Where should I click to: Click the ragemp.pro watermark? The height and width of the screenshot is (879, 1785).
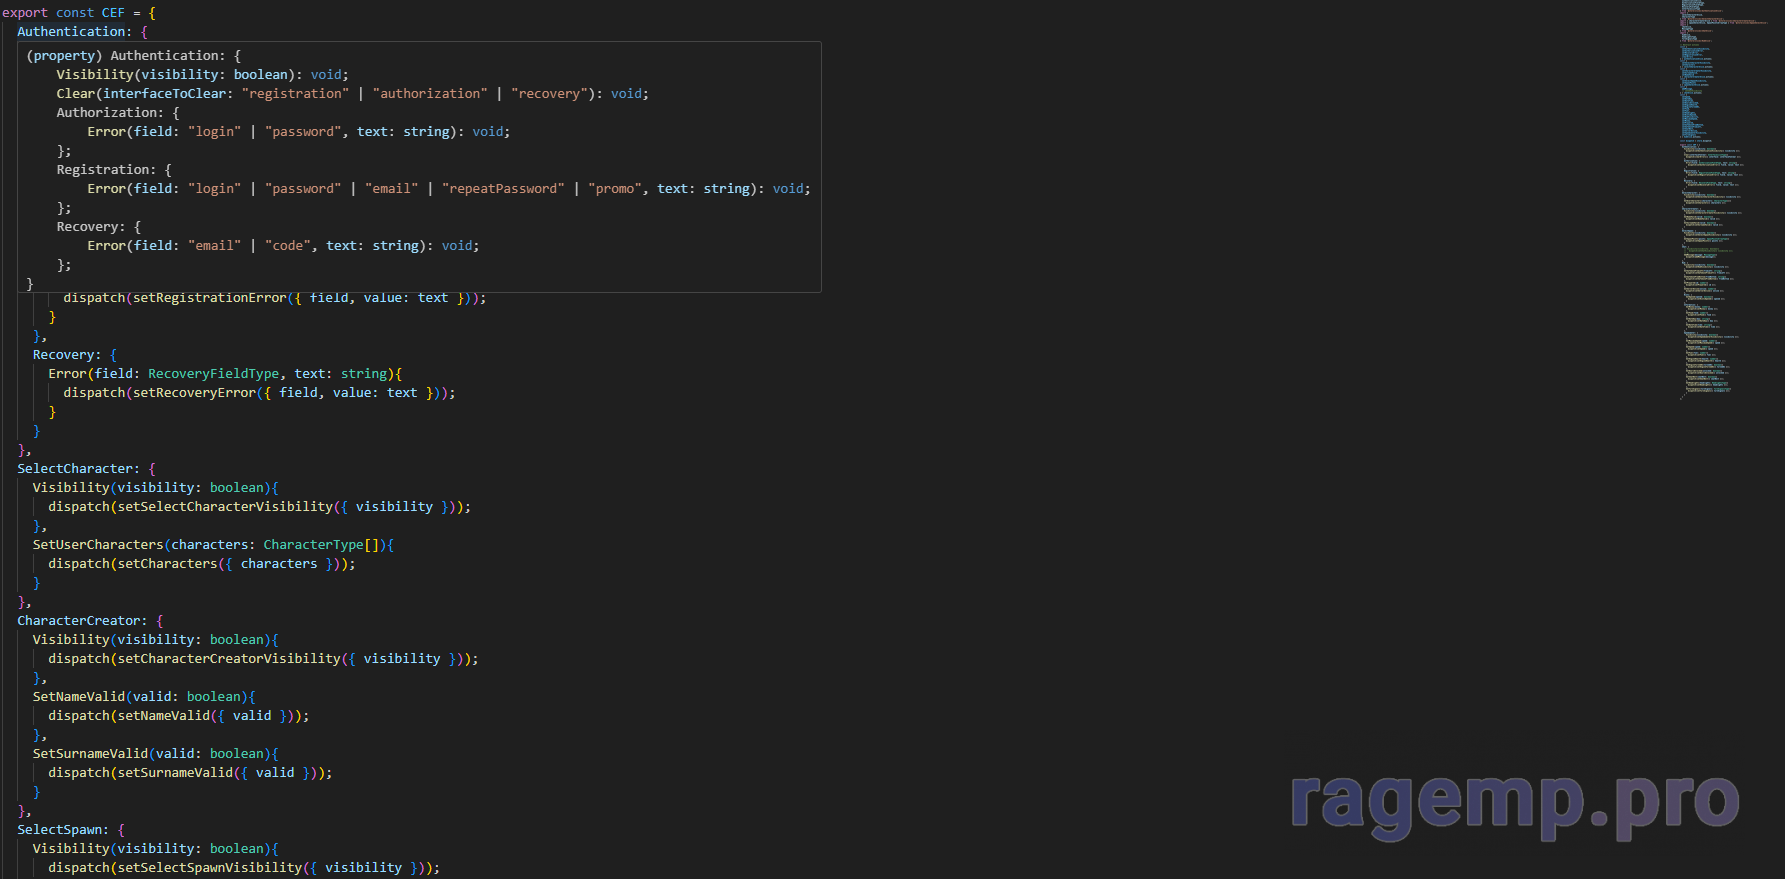1514,803
